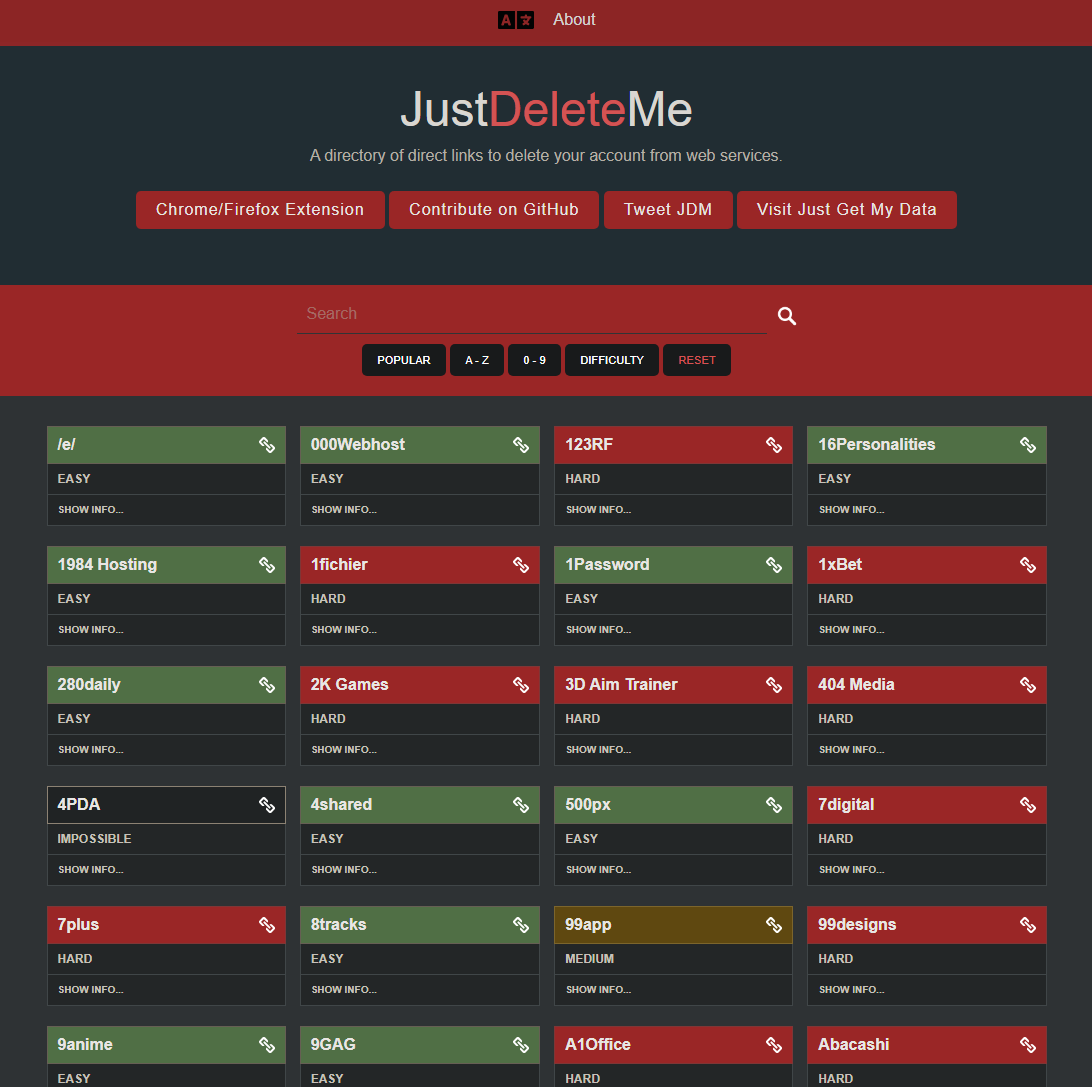The height and width of the screenshot is (1087, 1092).
Task: Open the About page
Action: point(574,19)
